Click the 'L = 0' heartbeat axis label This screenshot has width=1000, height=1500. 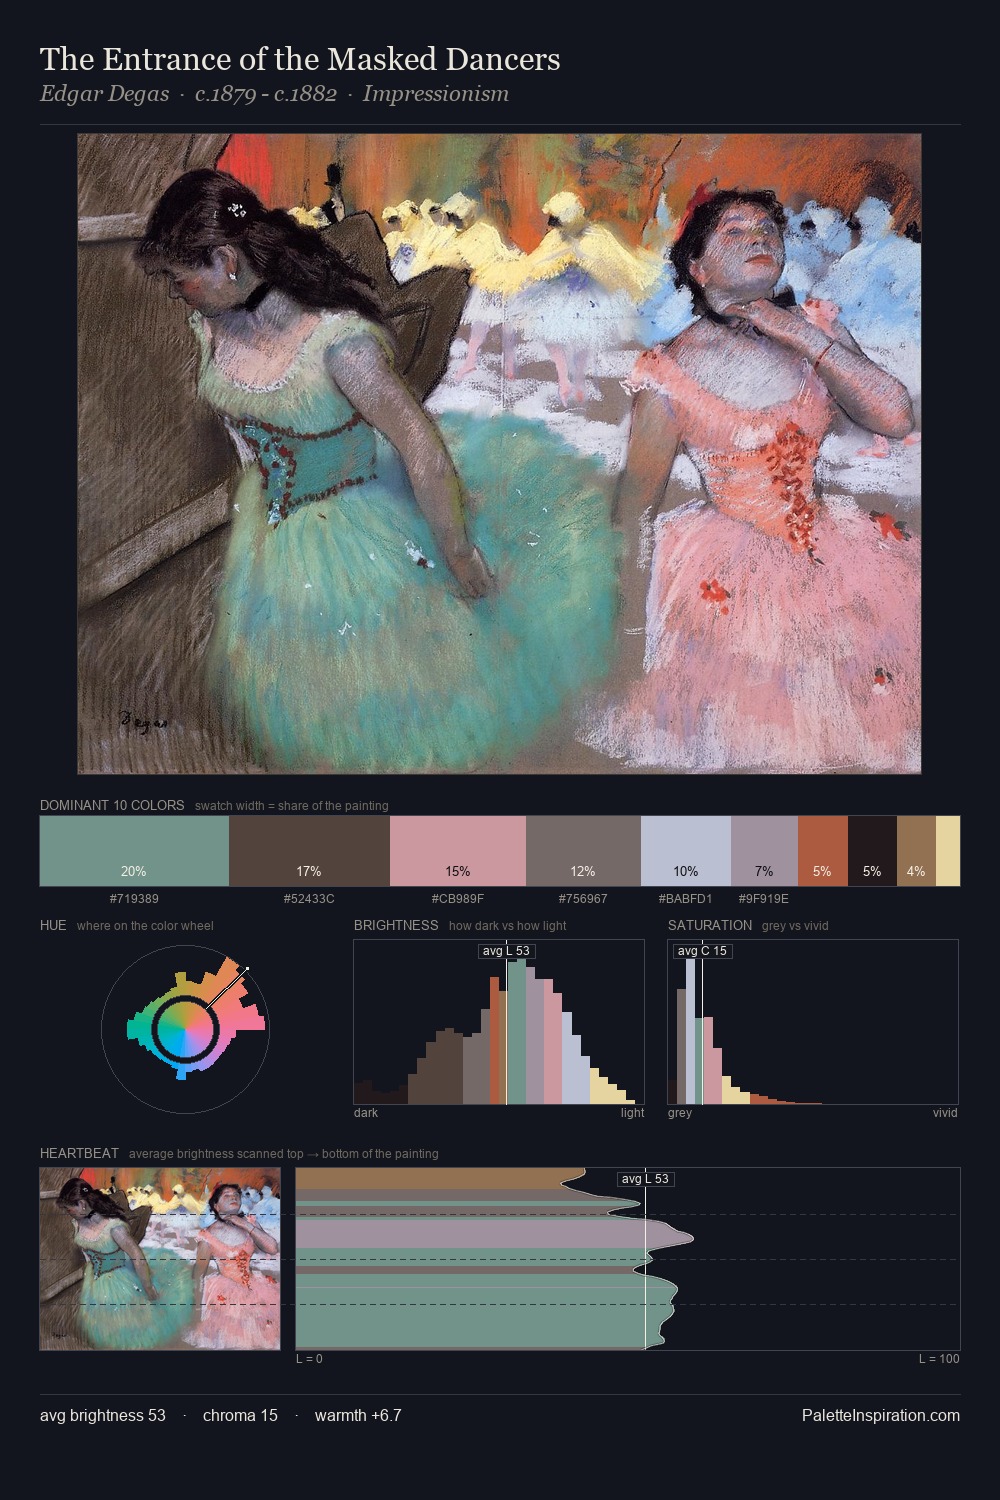point(309,1359)
